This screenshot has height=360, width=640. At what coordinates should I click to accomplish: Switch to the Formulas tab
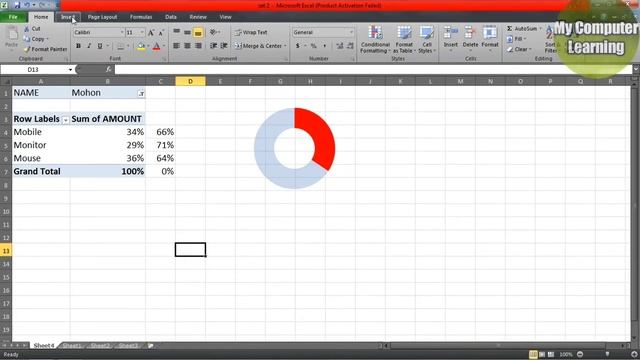click(141, 17)
